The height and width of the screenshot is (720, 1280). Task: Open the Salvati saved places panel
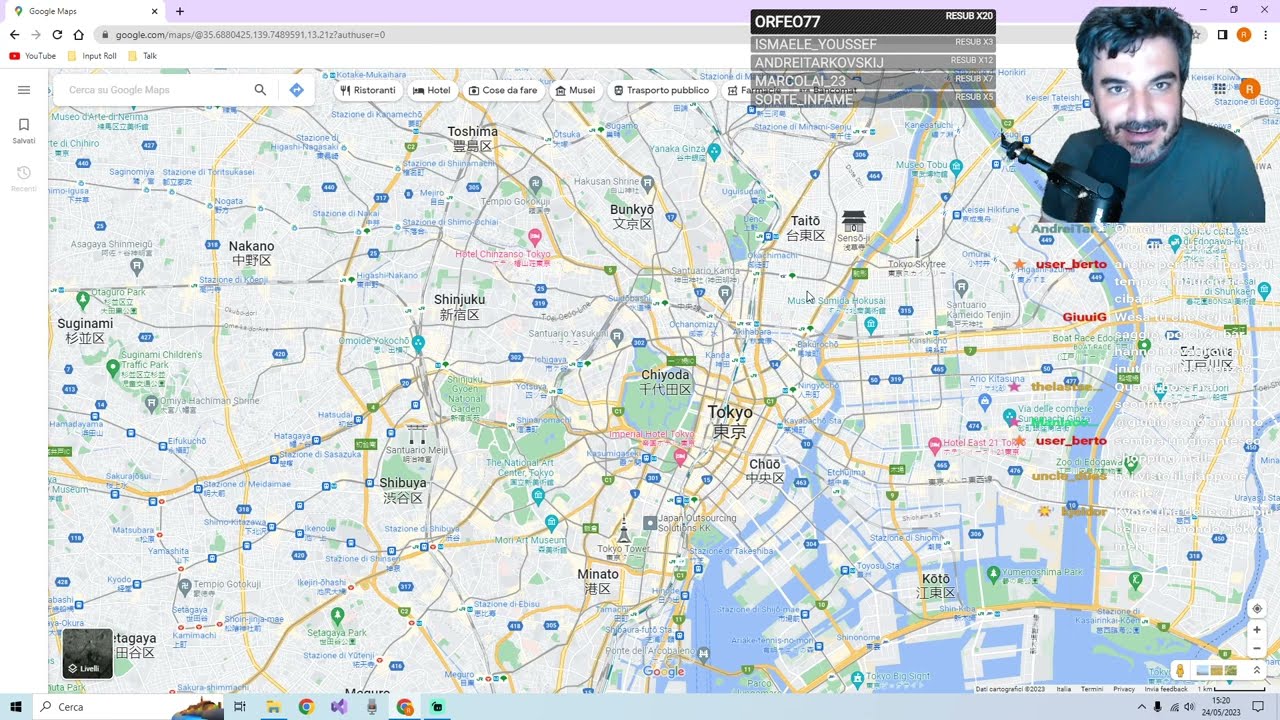(x=24, y=130)
